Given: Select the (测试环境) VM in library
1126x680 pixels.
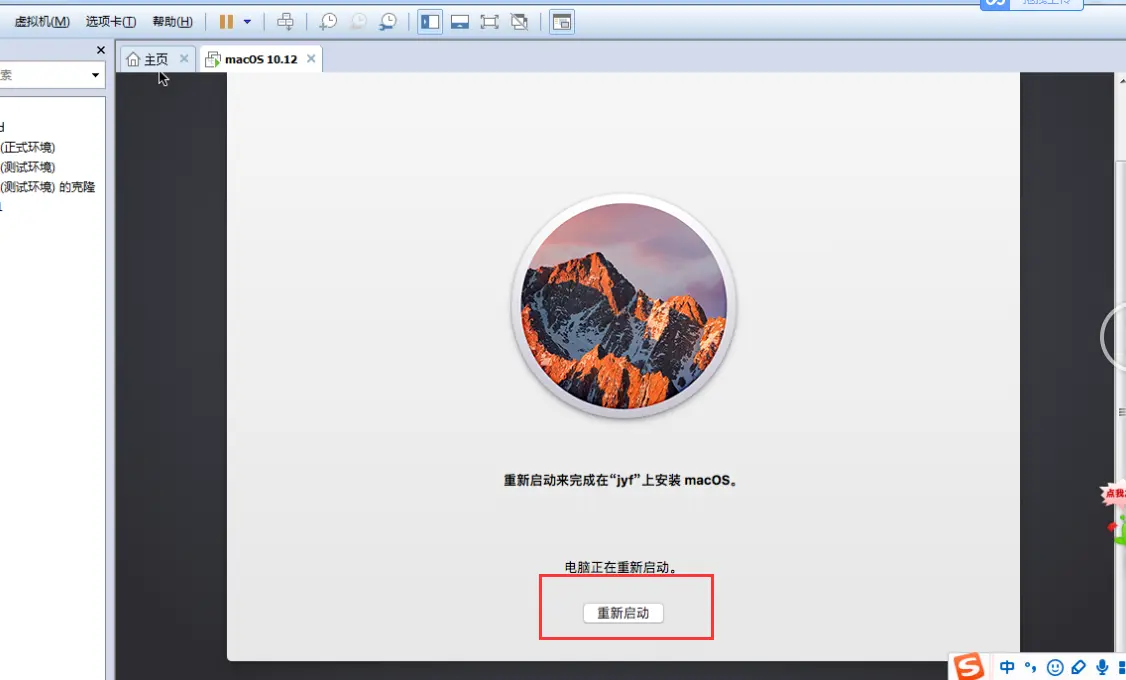Looking at the screenshot, I should coord(27,167).
